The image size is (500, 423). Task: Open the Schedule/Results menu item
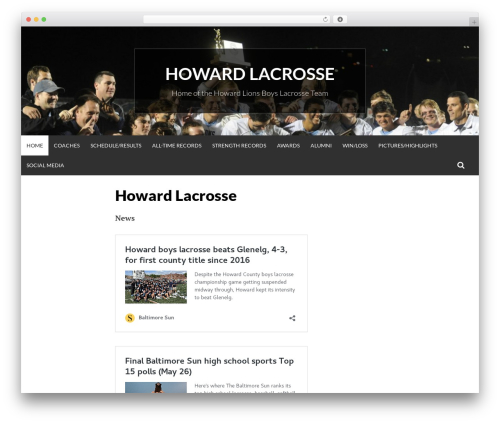pyautogui.click(x=116, y=146)
